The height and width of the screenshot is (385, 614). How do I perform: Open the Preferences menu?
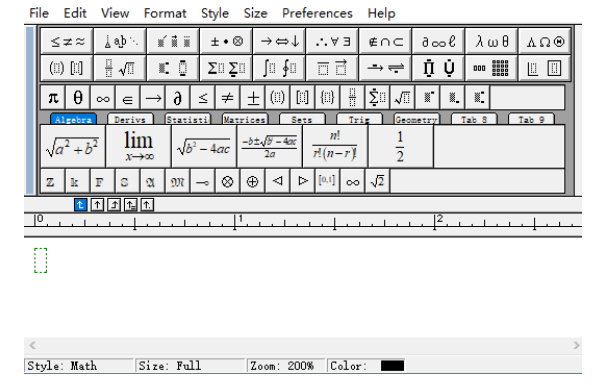[x=317, y=13]
